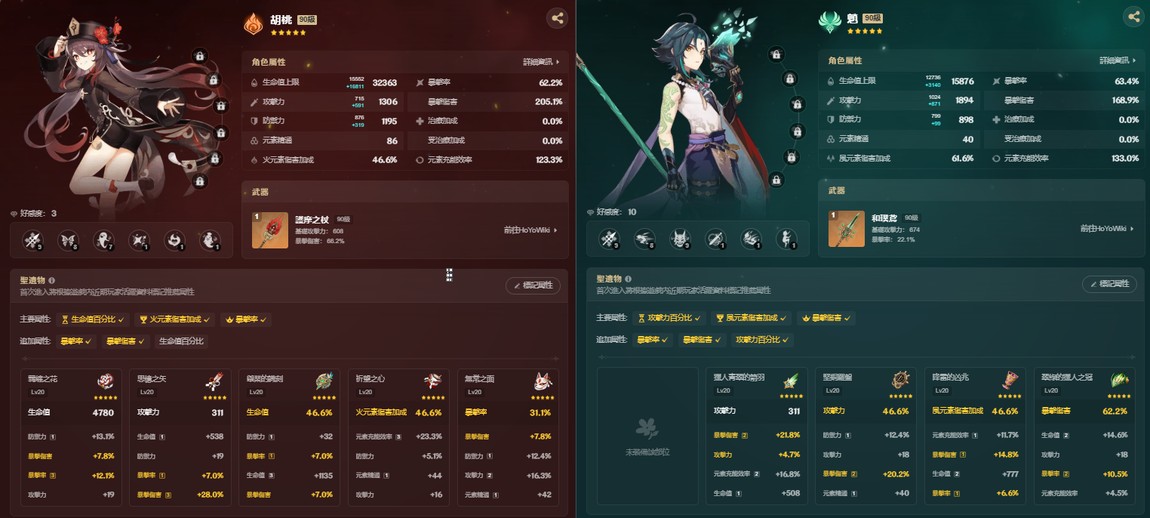Screen dimensions: 1150x518
Task: Click the info icon next to 聖遺物 on Hu Tao's panel
Action: point(52,280)
